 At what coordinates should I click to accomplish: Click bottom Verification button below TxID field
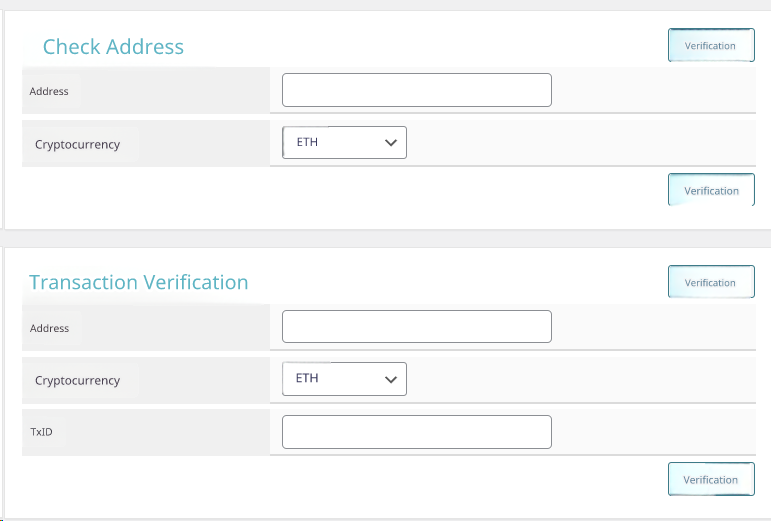[711, 479]
